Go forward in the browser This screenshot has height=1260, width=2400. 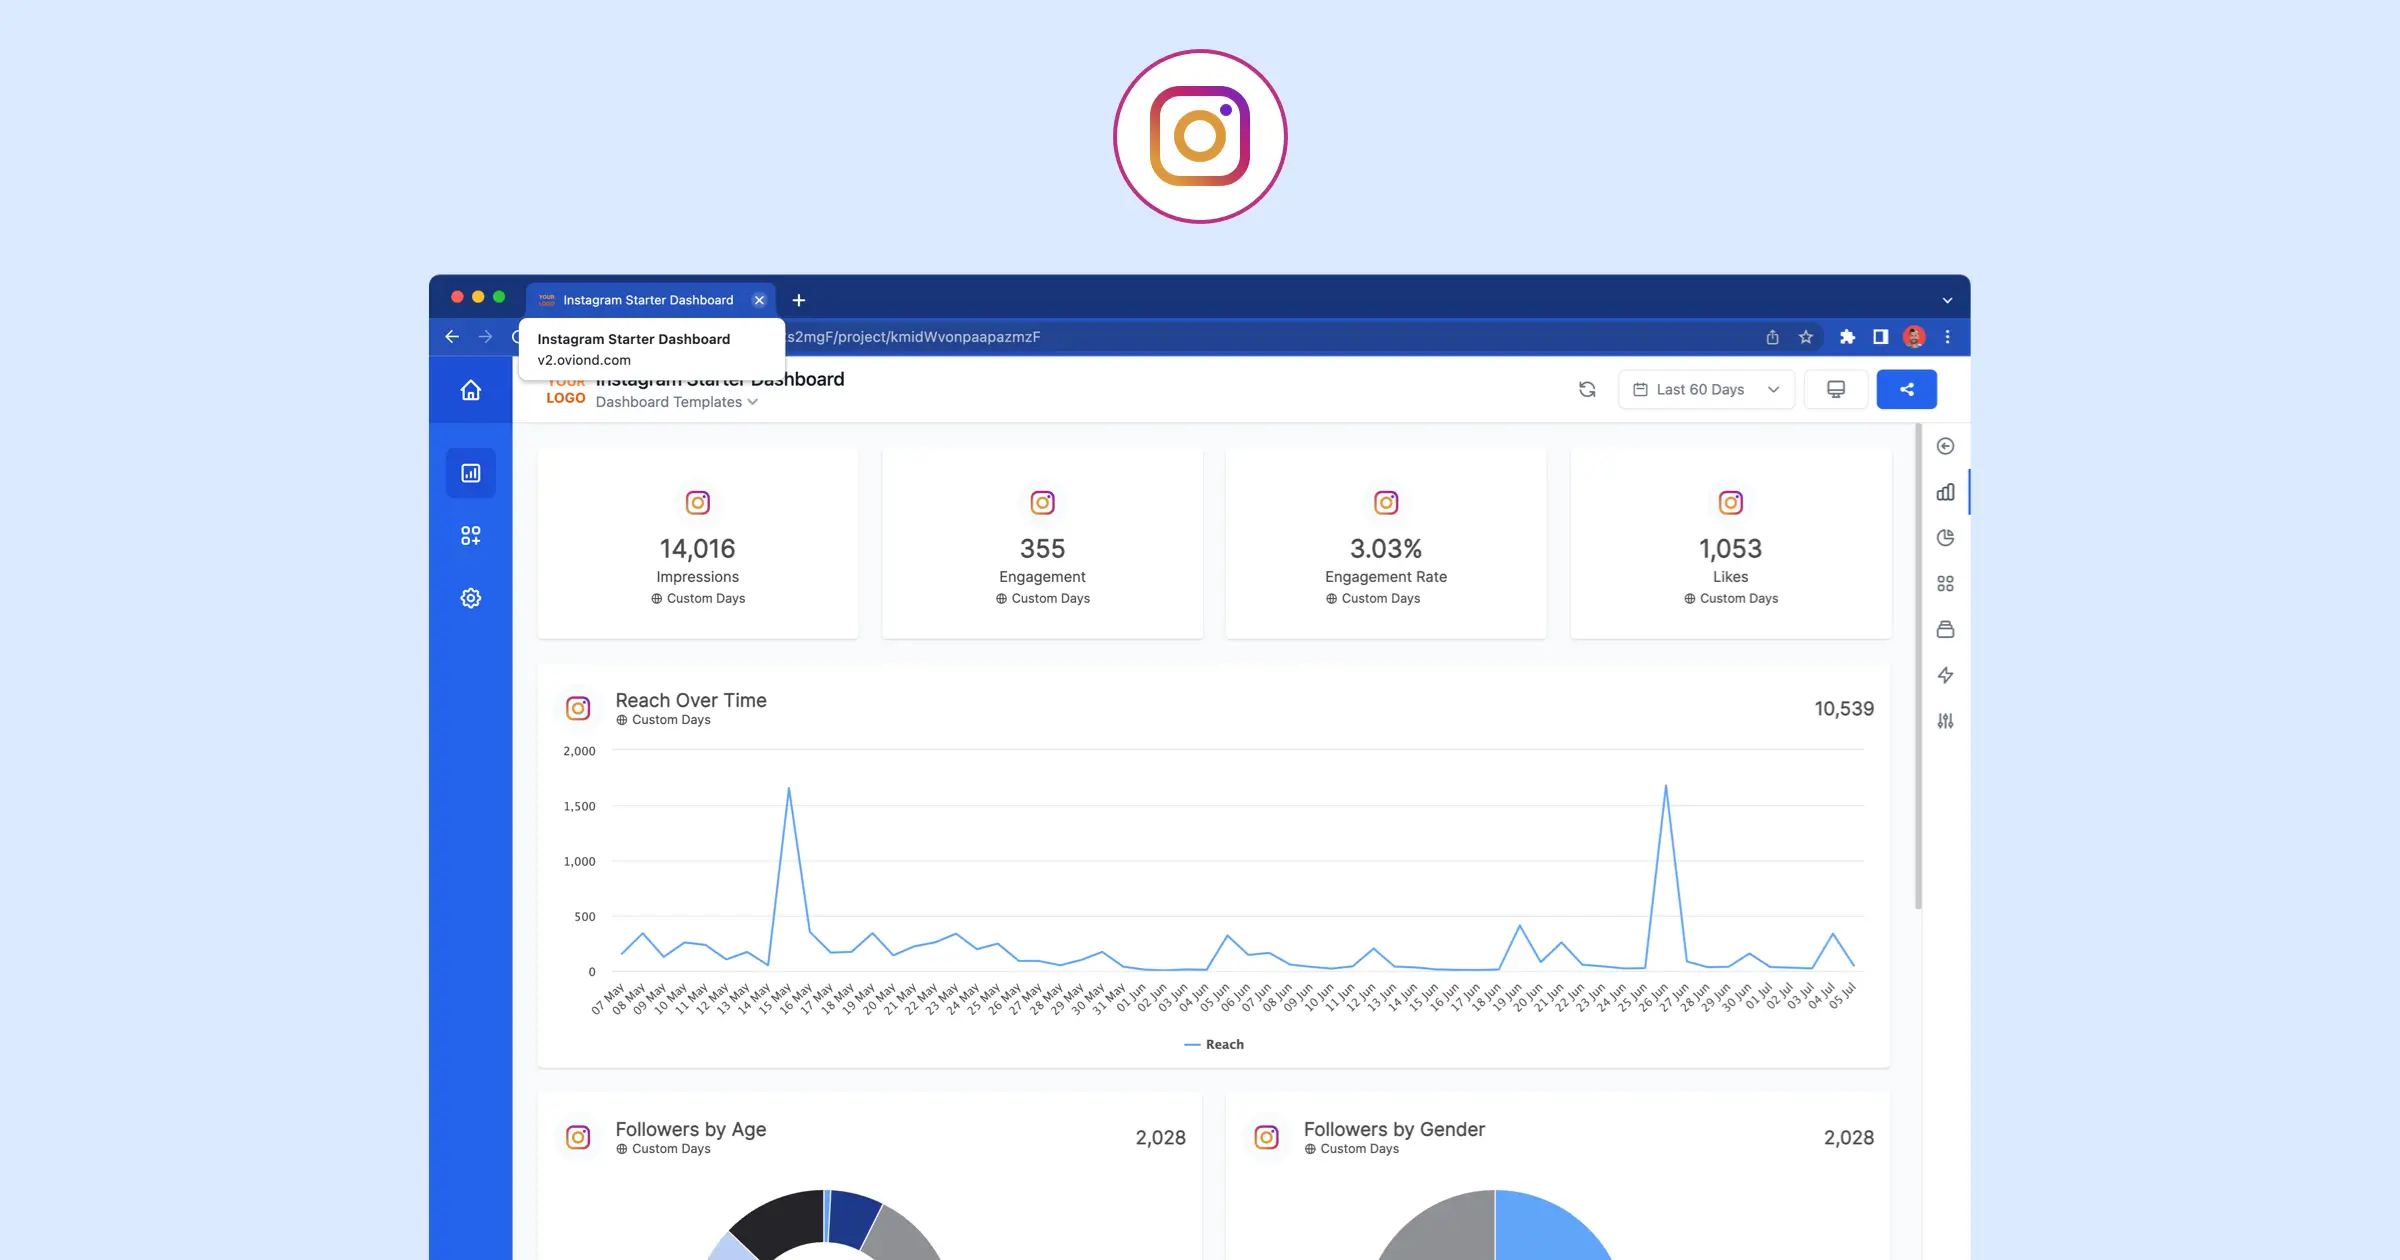click(486, 337)
